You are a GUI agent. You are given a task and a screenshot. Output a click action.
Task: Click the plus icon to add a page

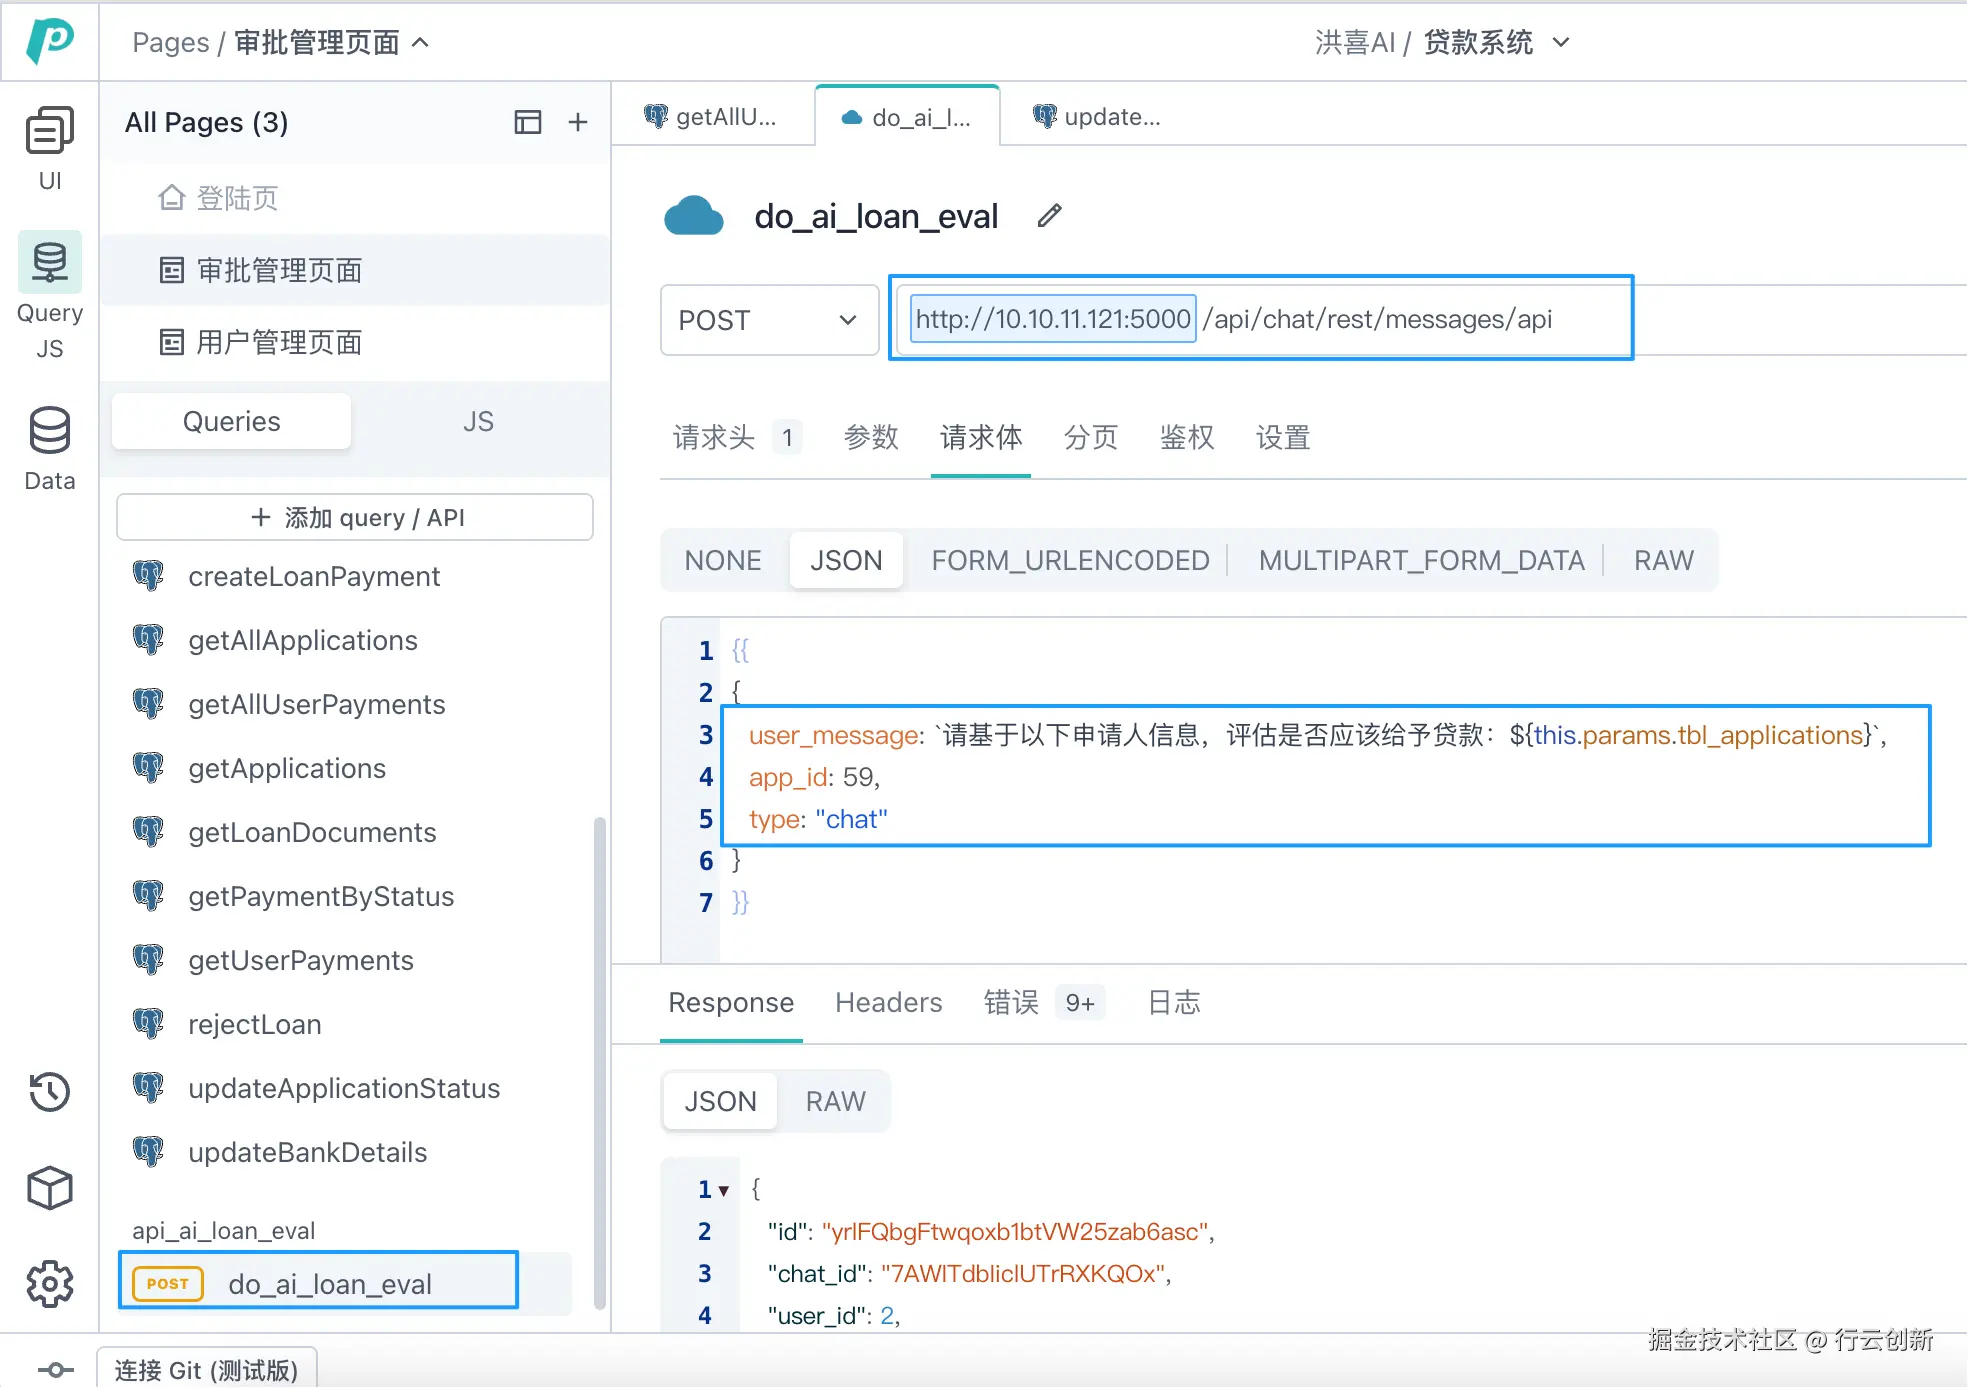[577, 122]
